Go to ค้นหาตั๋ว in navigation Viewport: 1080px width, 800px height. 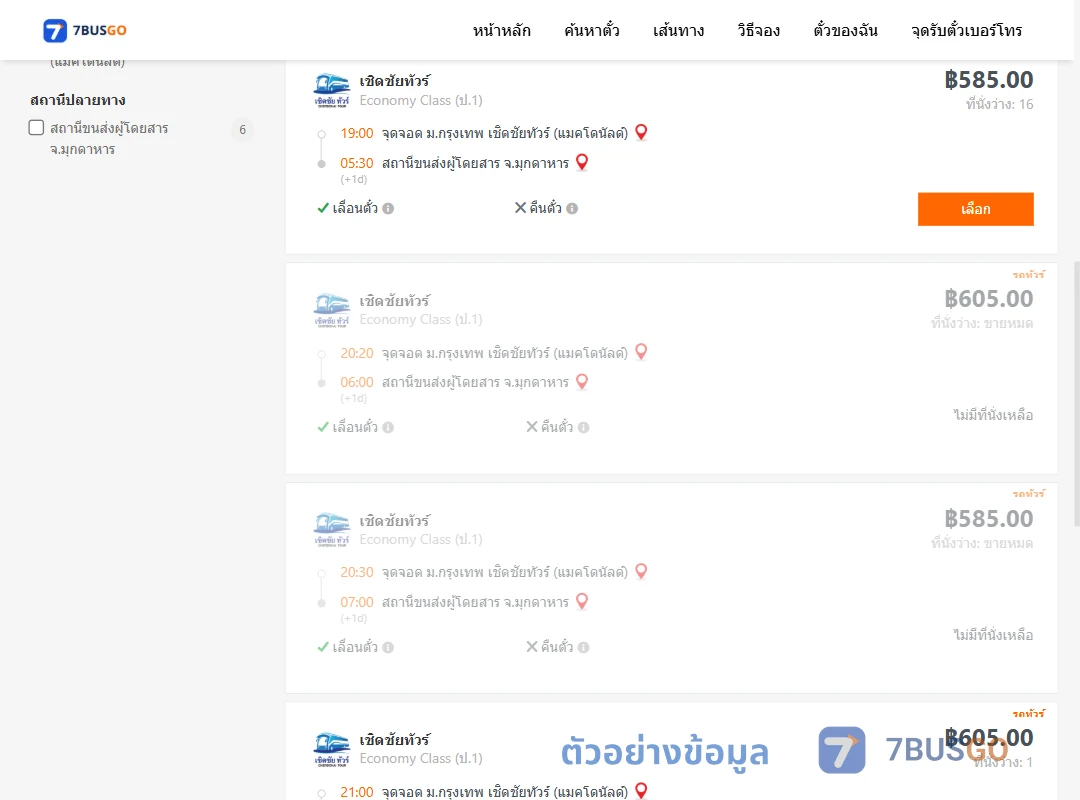[x=592, y=30]
